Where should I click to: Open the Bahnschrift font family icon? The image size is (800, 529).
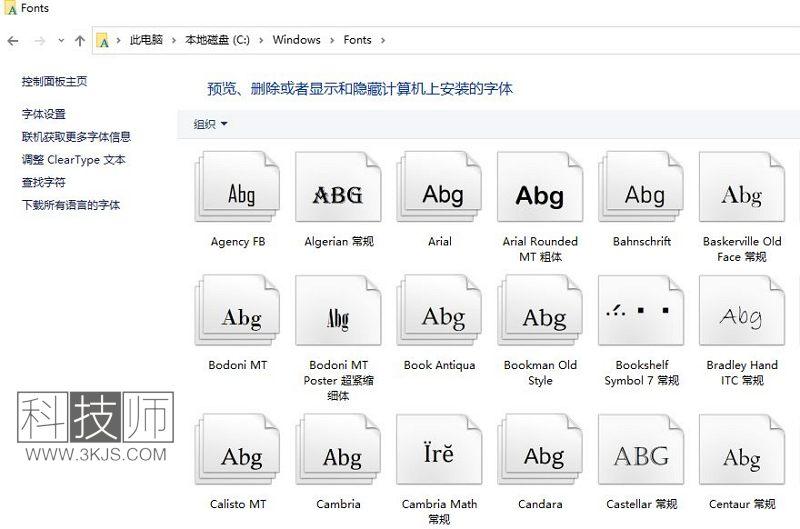pos(642,193)
